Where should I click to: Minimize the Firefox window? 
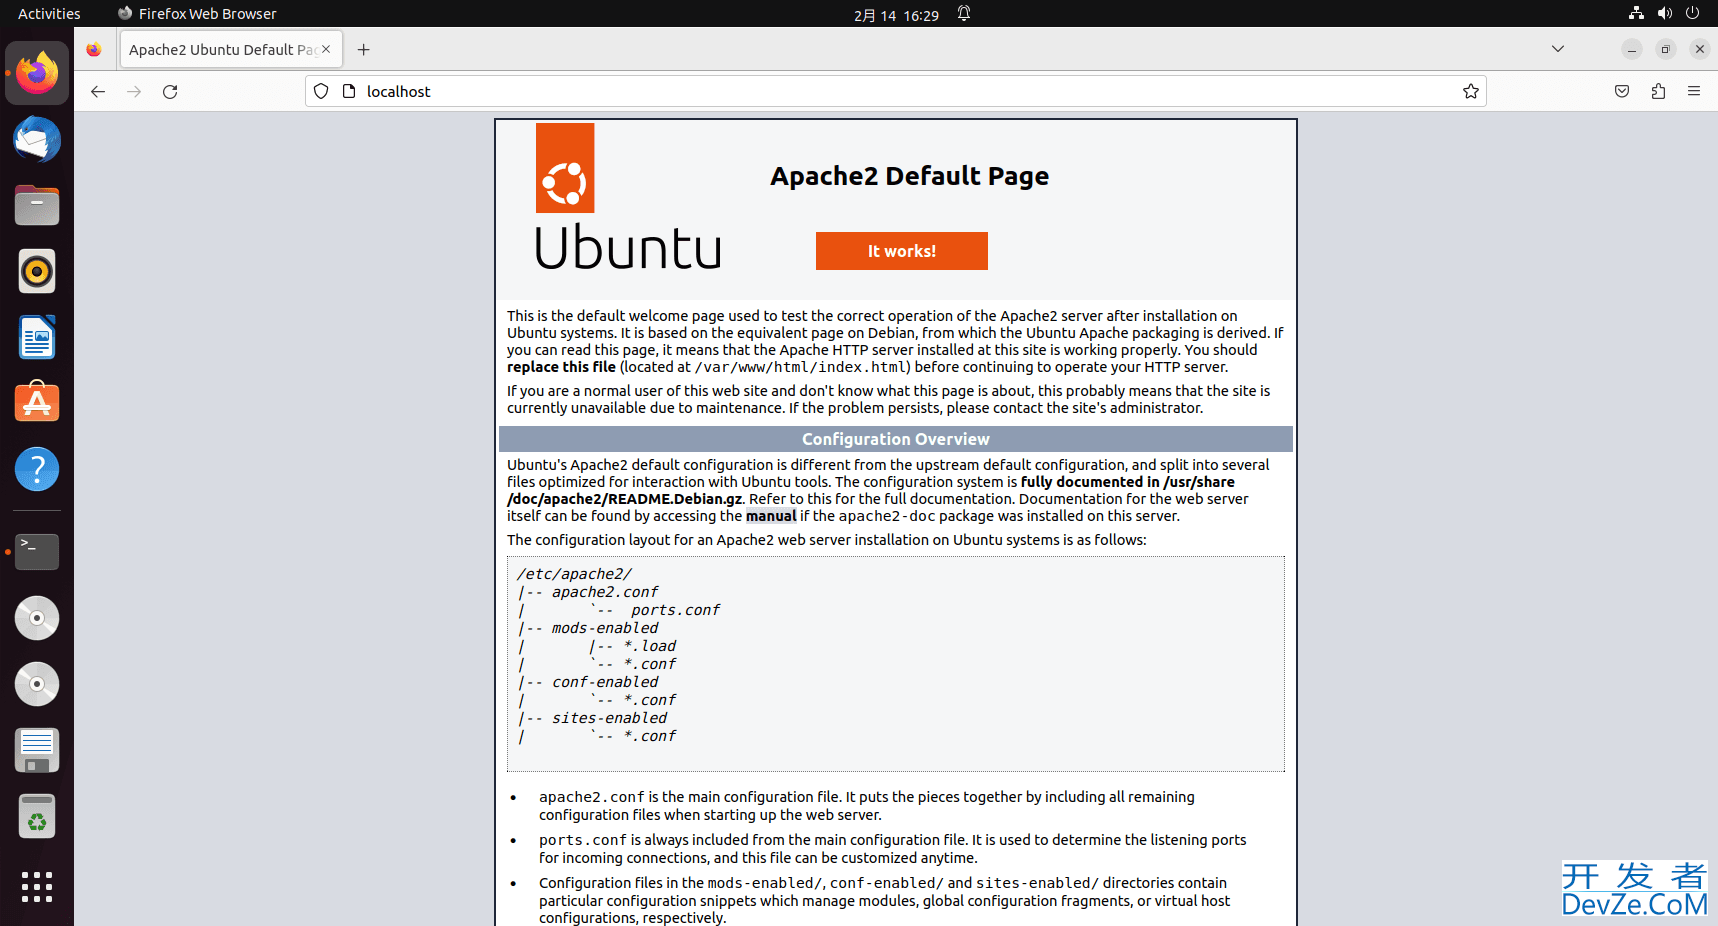click(1631, 49)
